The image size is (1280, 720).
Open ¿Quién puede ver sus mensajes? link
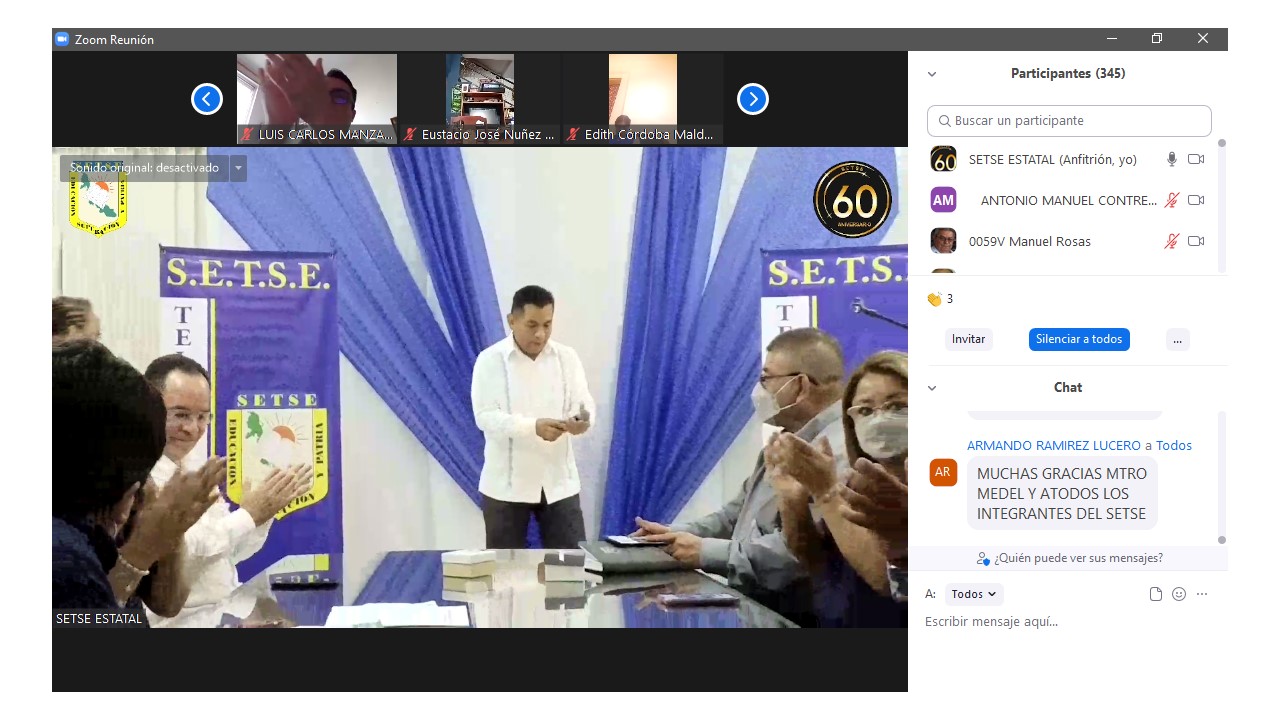coord(1070,558)
